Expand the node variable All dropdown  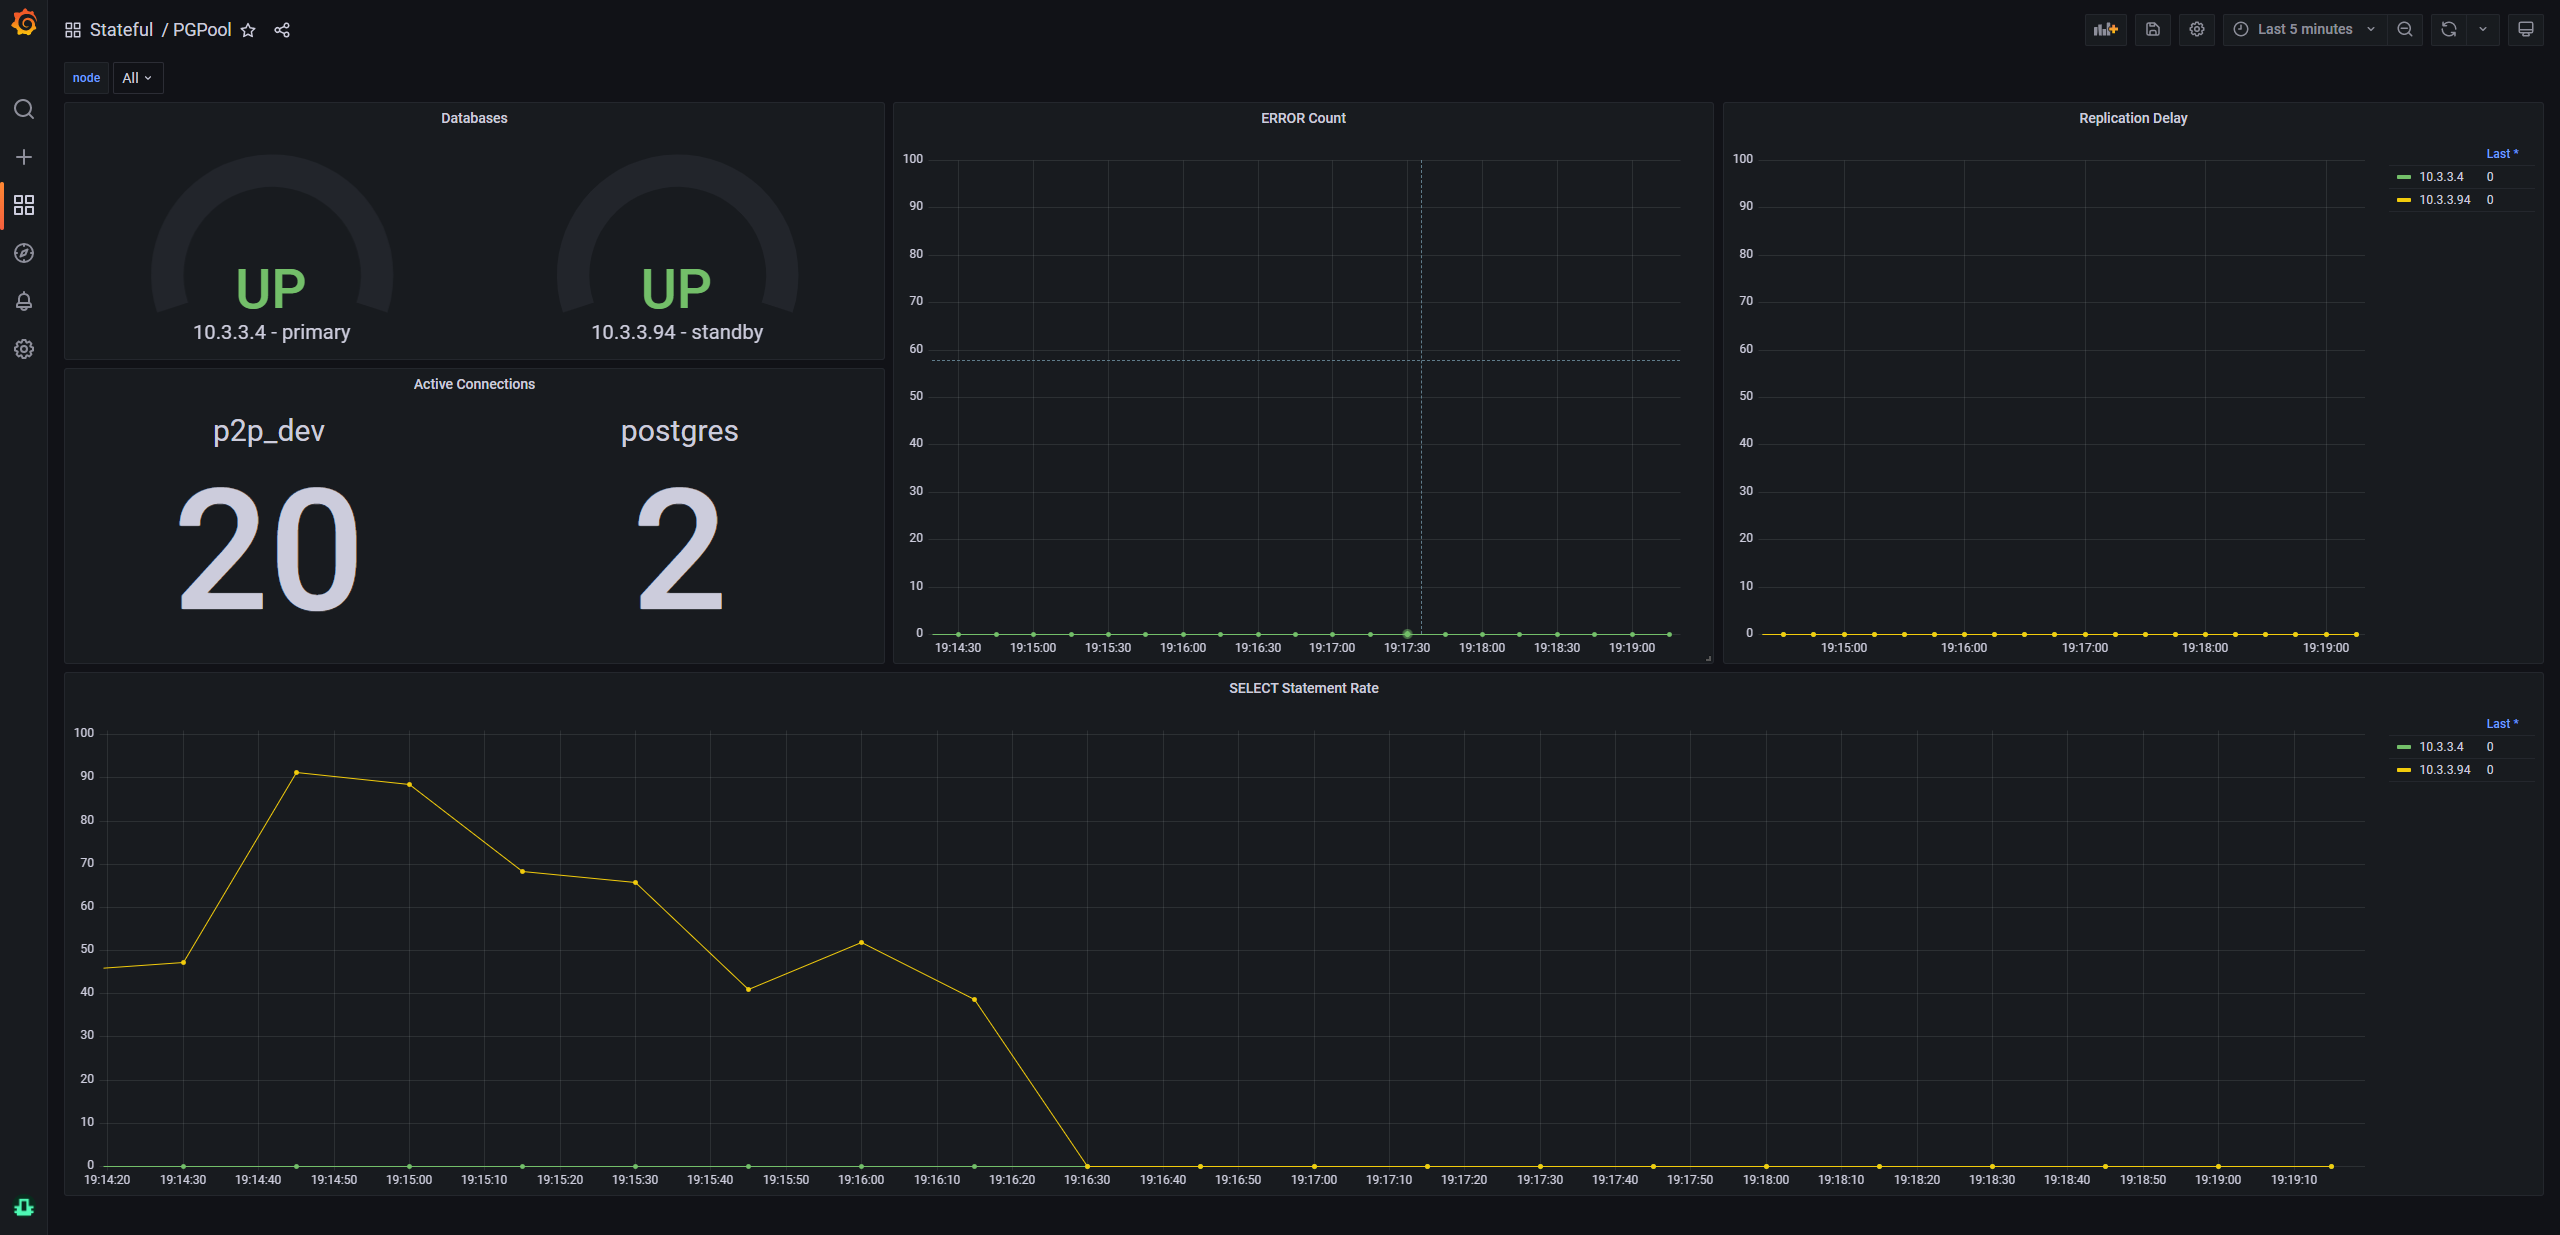137,78
